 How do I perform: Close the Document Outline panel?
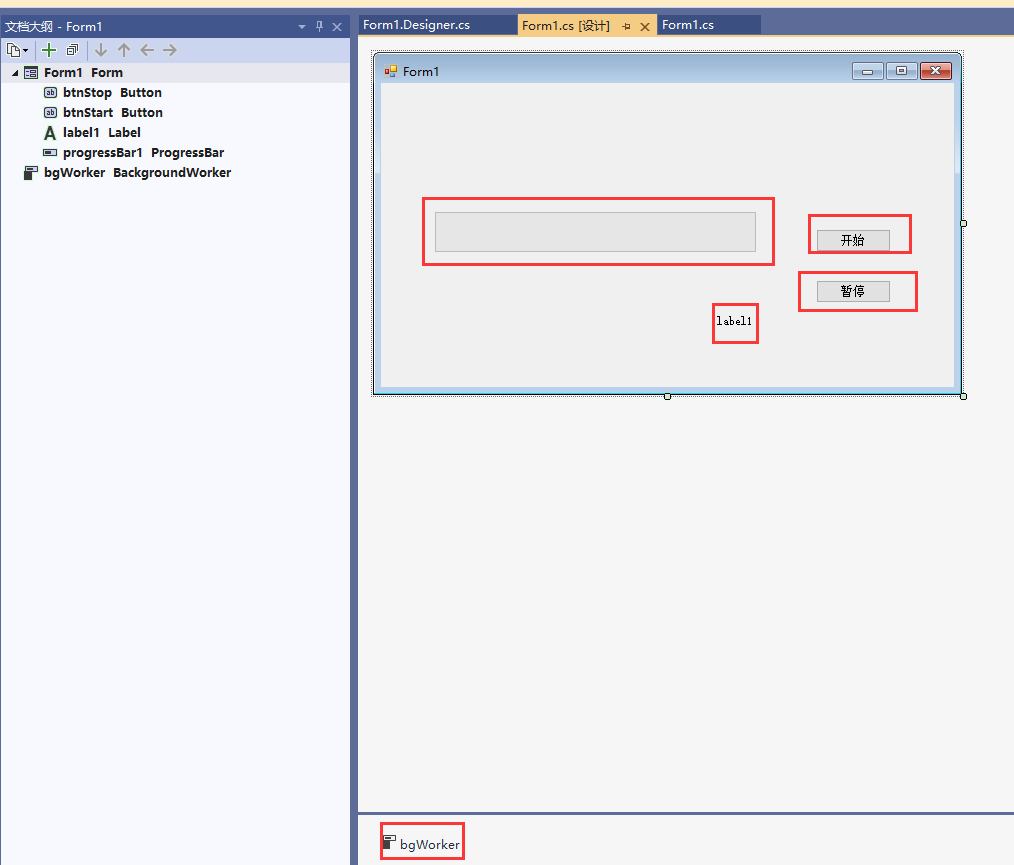pos(337,27)
